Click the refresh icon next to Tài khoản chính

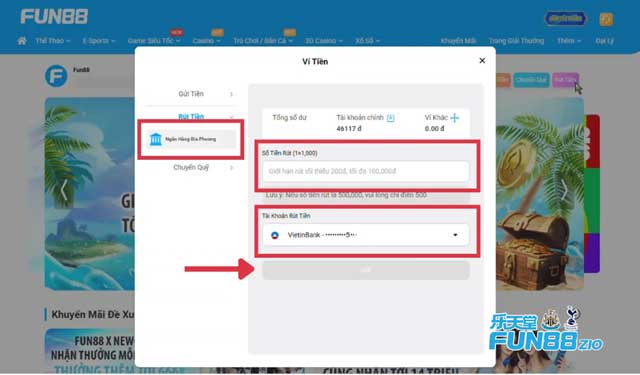coord(391,118)
